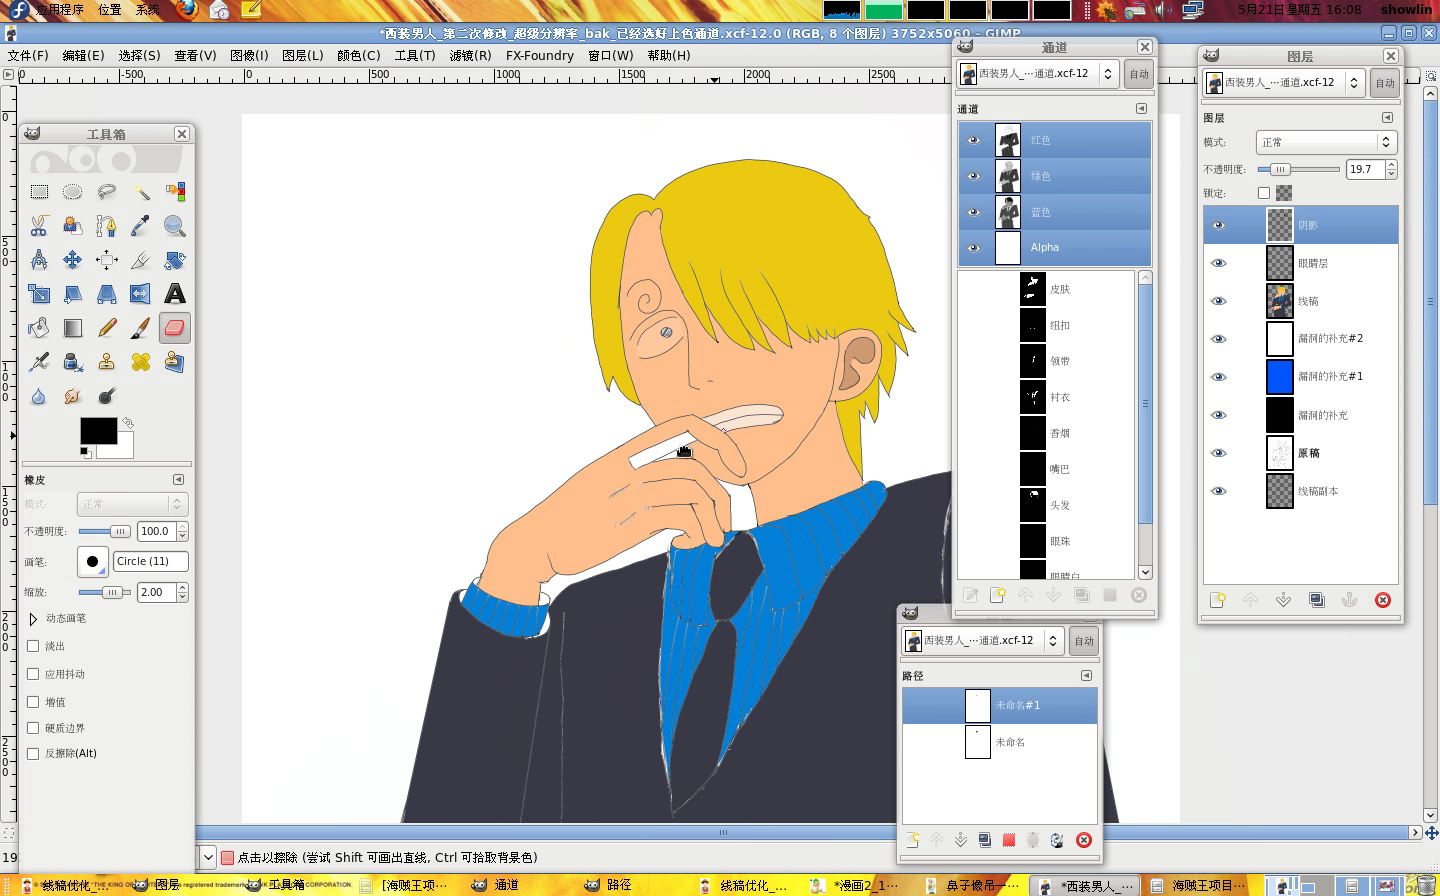This screenshot has height=896, width=1440.
Task: Hide the 眼睛层 layer via its eye
Action: pyautogui.click(x=1218, y=263)
